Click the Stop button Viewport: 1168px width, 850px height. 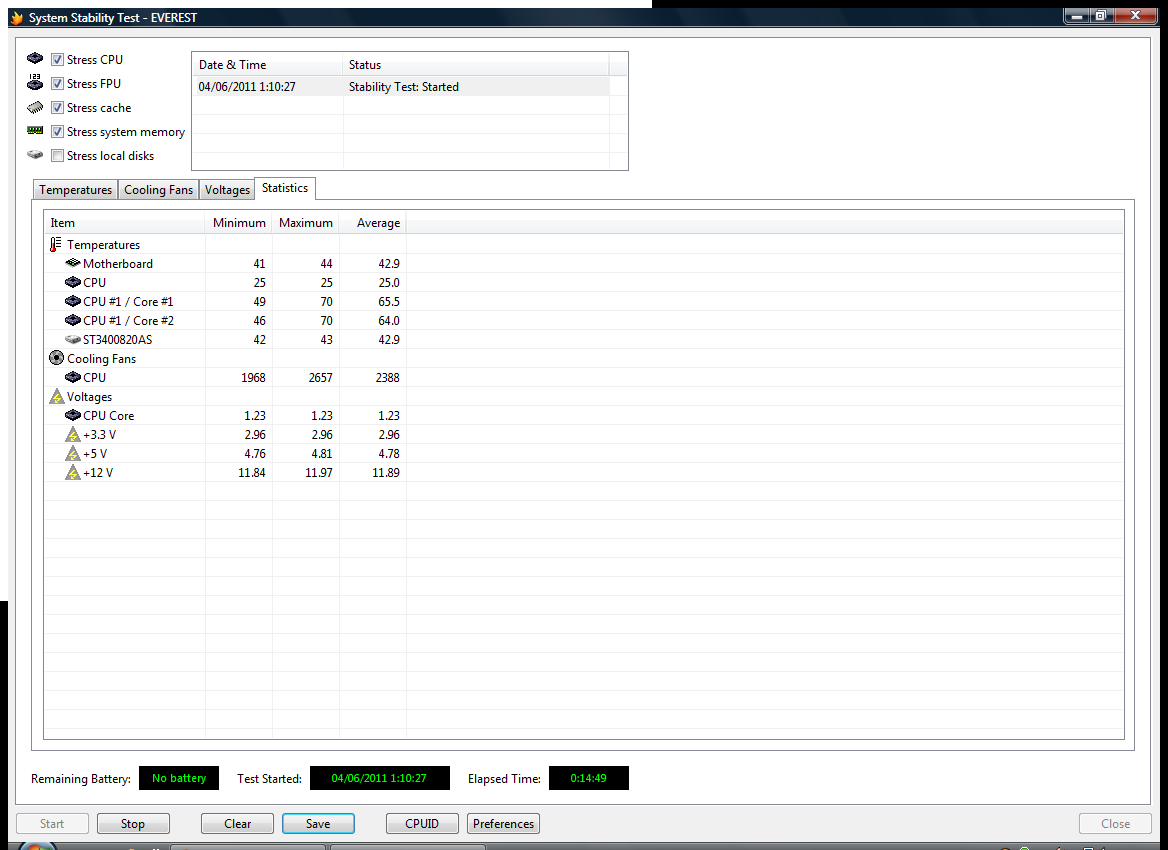pos(133,823)
